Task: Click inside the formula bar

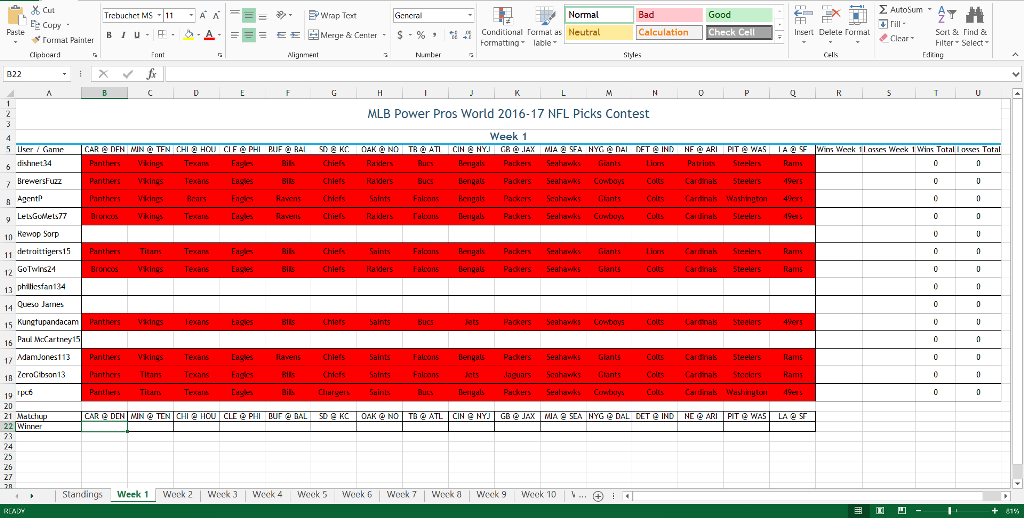Action: (588, 74)
